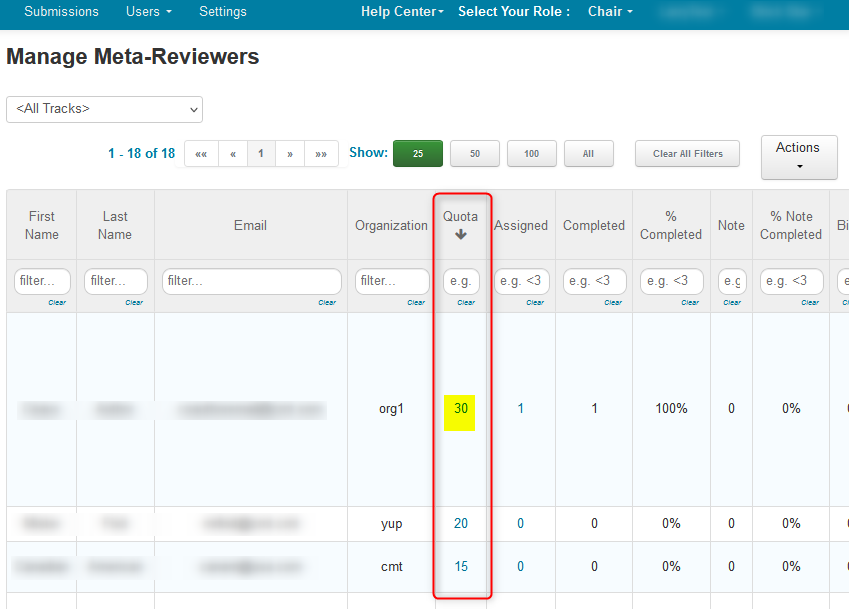This screenshot has height=609, width=849.
Task: Click the Quota sort arrow icon
Action: [461, 234]
